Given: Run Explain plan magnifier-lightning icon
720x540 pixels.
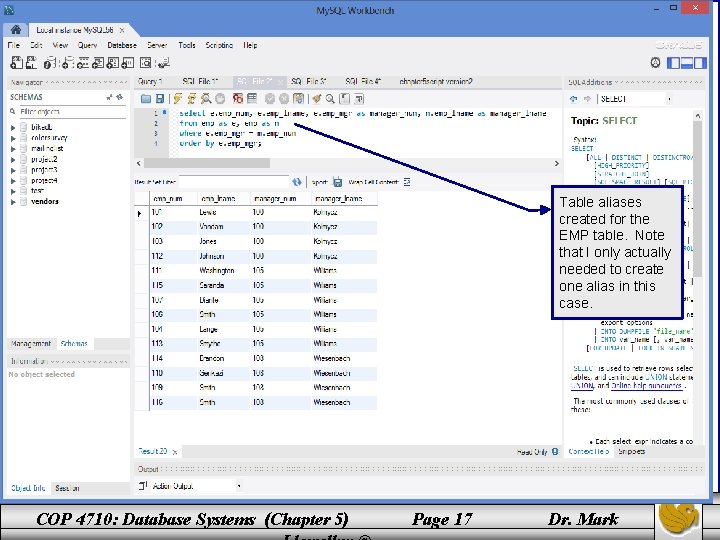Looking at the screenshot, I should pos(206,99).
